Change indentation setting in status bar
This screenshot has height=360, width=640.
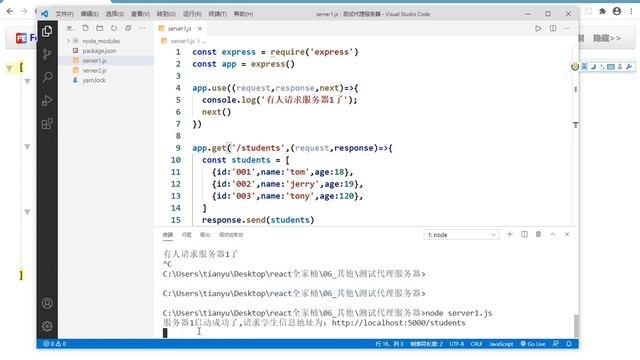[x=427, y=344]
